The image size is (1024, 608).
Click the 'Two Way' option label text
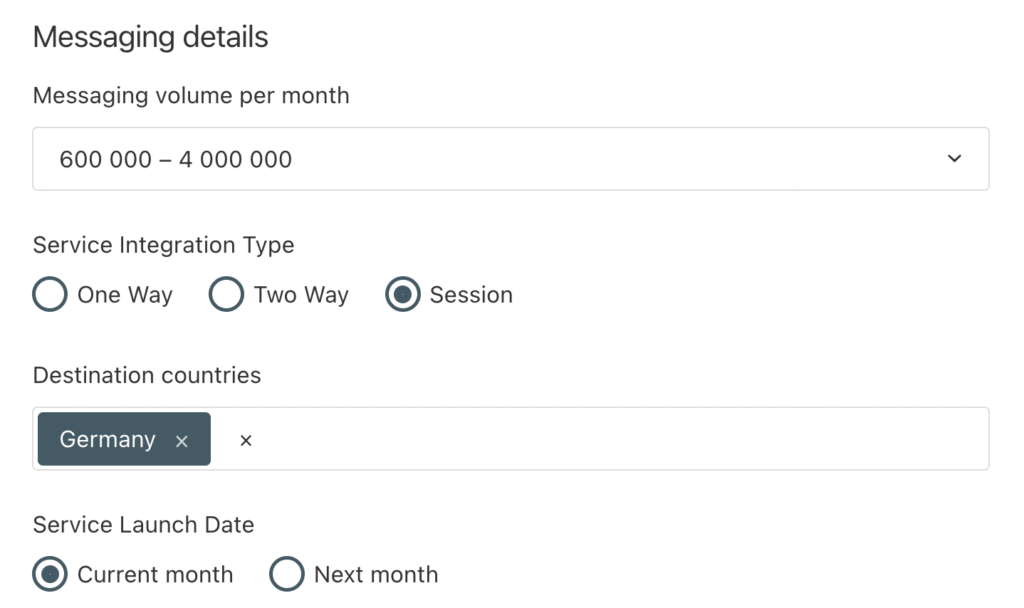[x=301, y=295]
